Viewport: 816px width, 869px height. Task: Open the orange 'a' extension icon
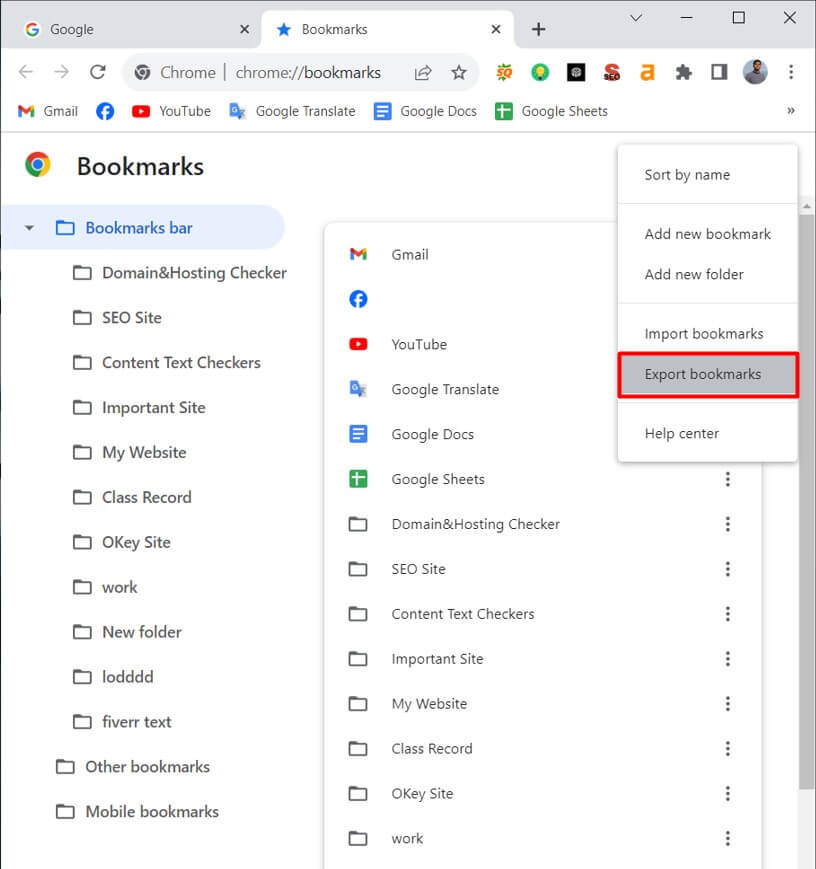[x=647, y=72]
